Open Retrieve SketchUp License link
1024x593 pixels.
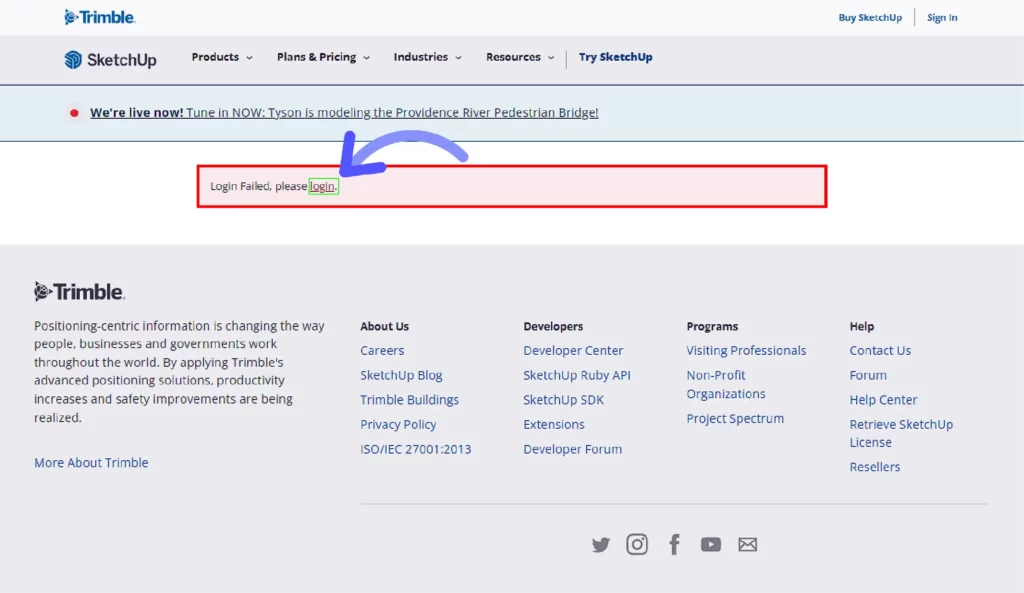pos(901,433)
